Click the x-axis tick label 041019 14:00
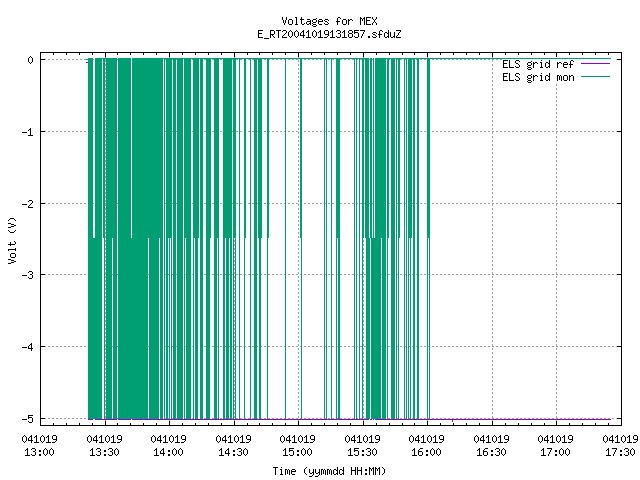640x480 pixels. coord(169,446)
